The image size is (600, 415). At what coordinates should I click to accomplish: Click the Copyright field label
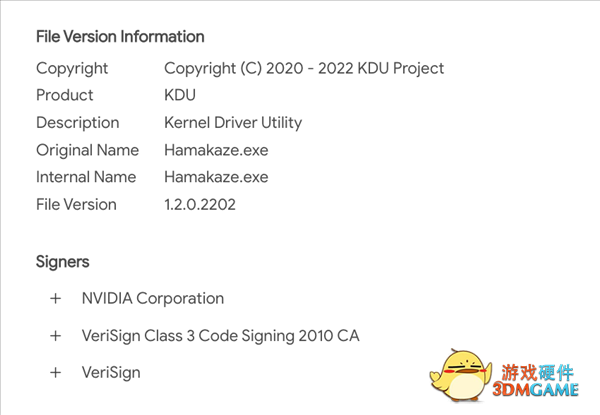pyautogui.click(x=72, y=69)
